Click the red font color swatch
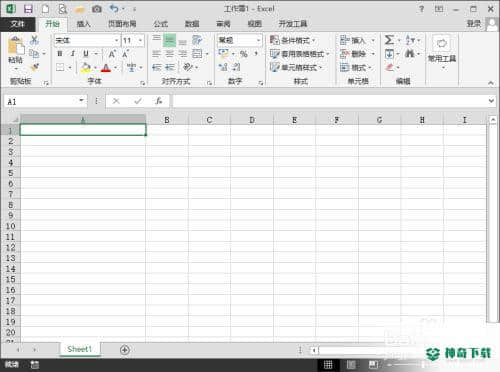The width and height of the screenshot is (500, 372). (x=106, y=68)
